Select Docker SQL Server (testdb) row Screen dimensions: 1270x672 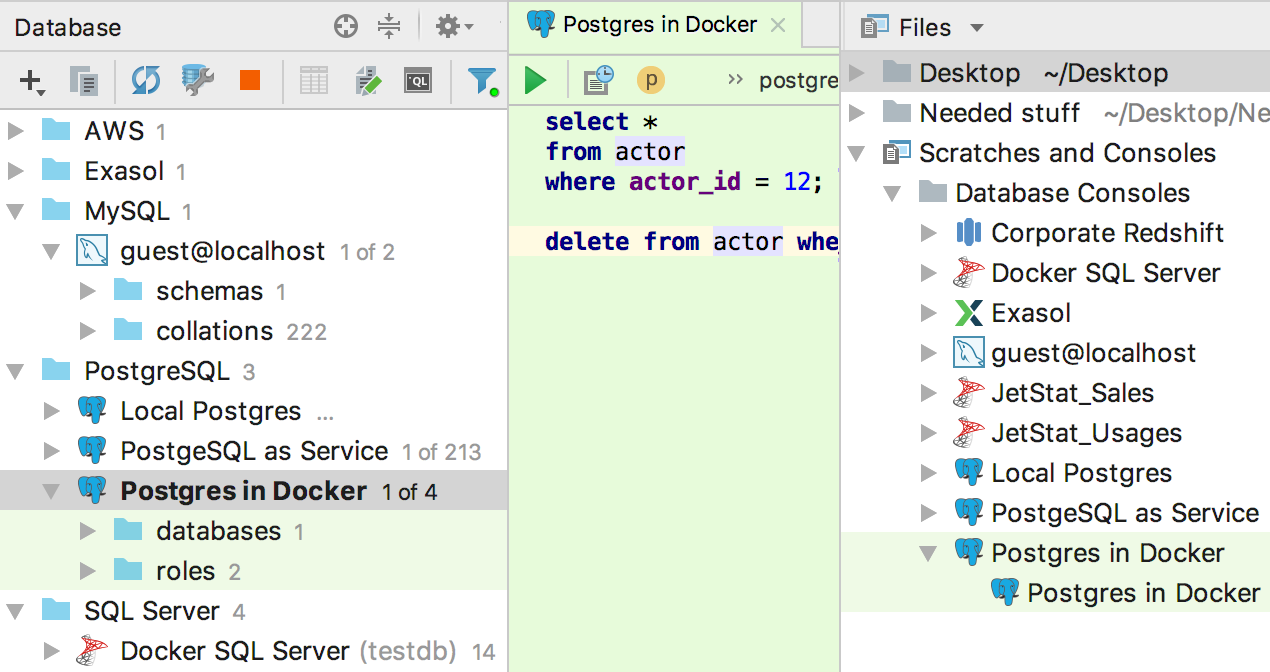click(x=254, y=652)
